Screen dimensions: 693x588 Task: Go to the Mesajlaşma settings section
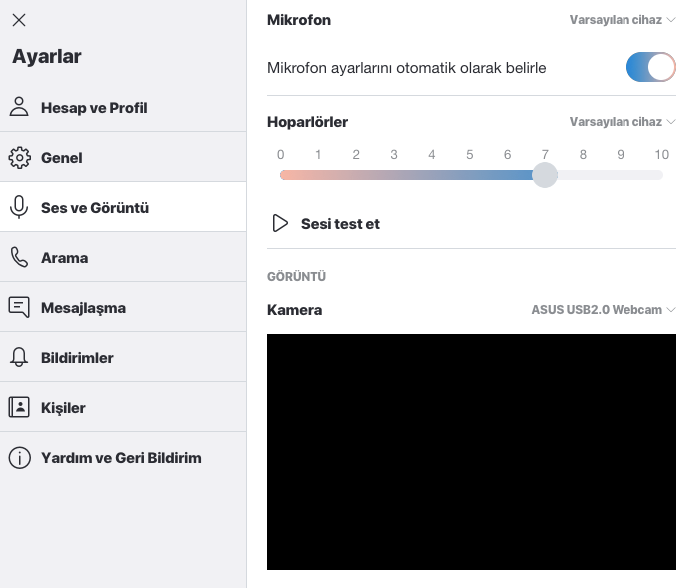pos(83,308)
